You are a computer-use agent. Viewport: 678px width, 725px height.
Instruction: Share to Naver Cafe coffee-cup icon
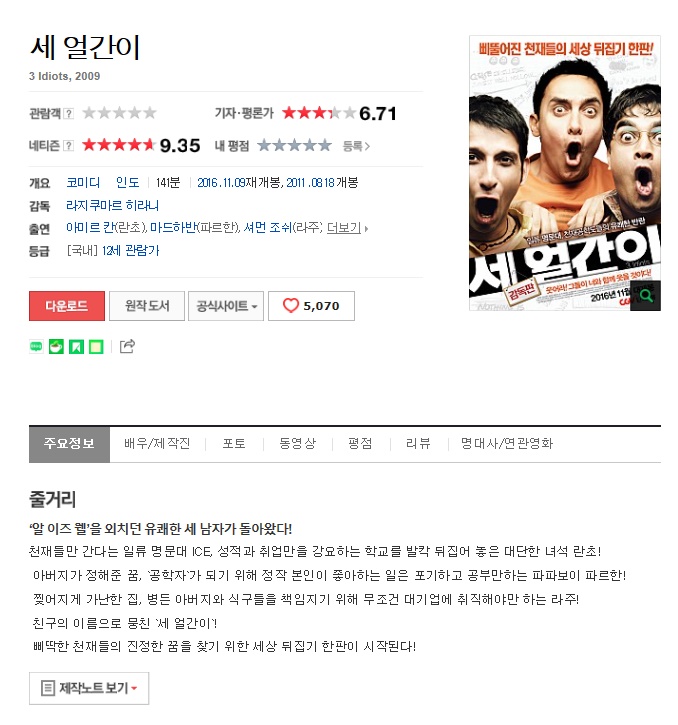tap(56, 346)
